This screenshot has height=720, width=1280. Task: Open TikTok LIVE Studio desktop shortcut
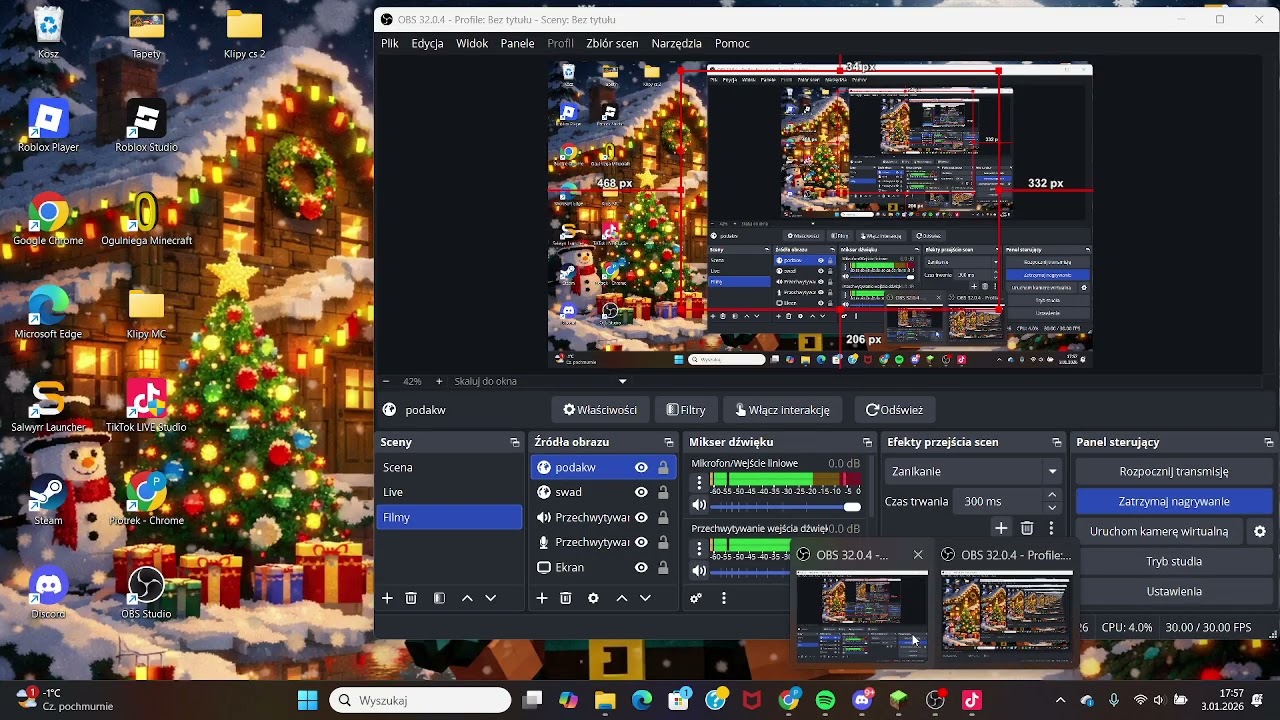146,405
